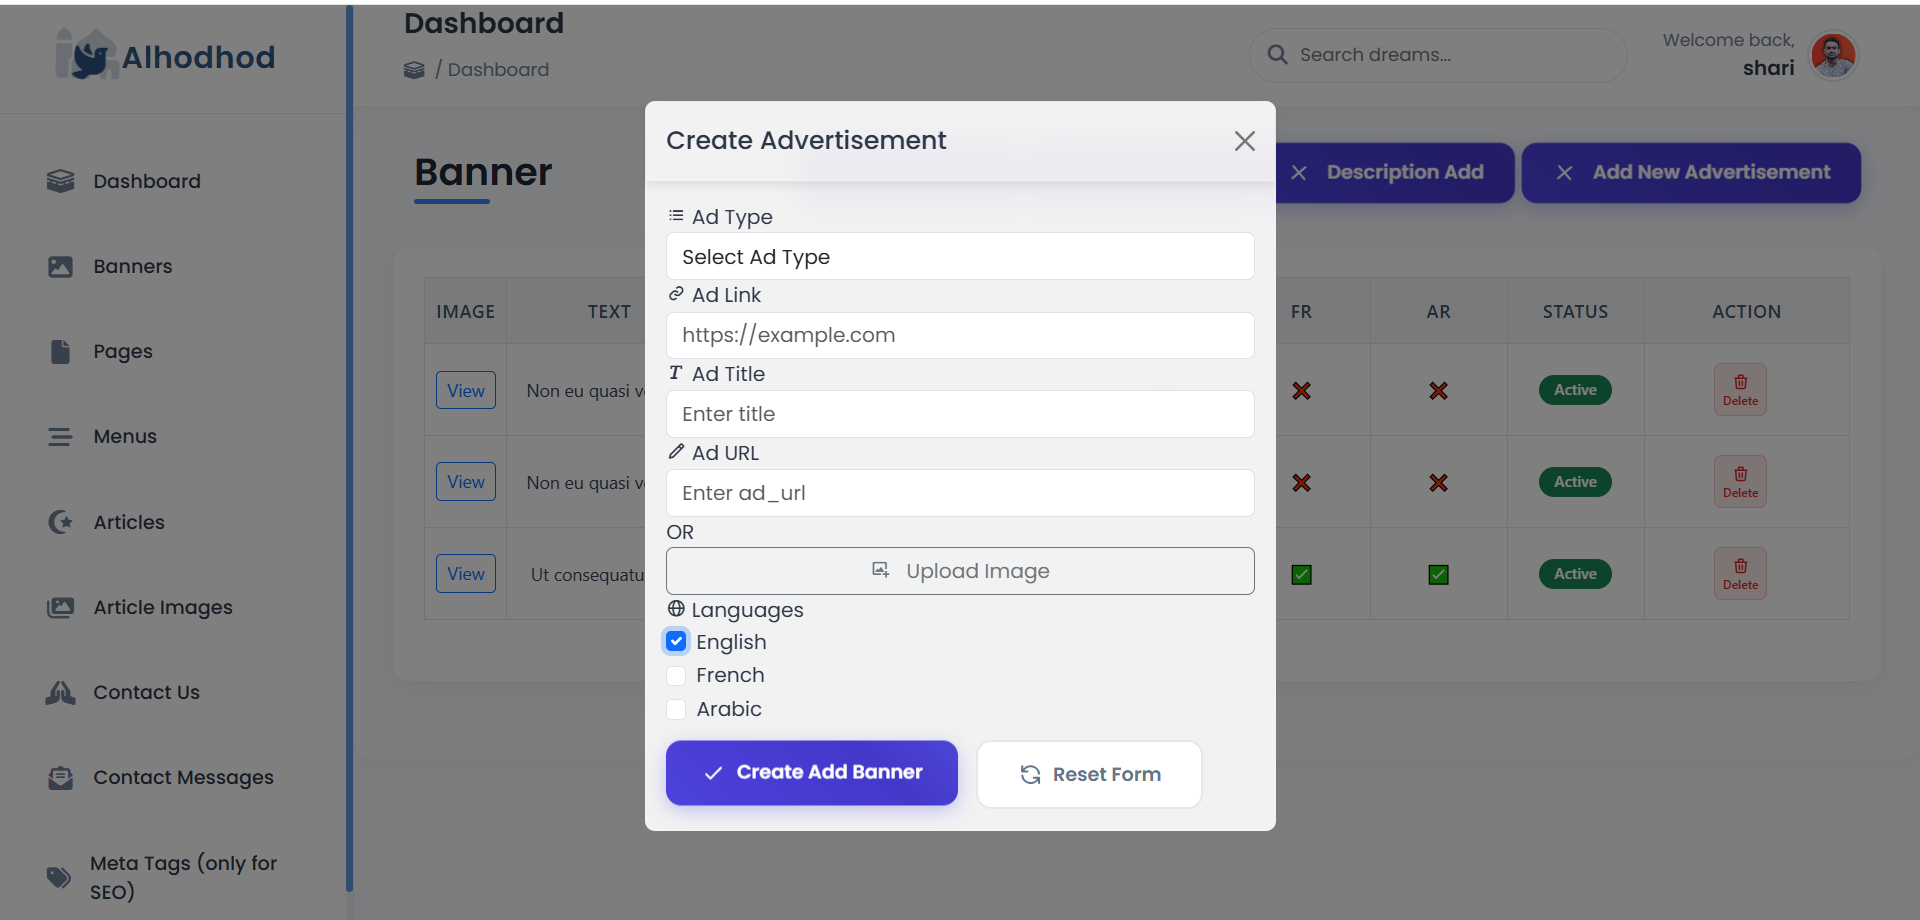Enable the Arabic language checkbox
The image size is (1920, 920).
676,710
